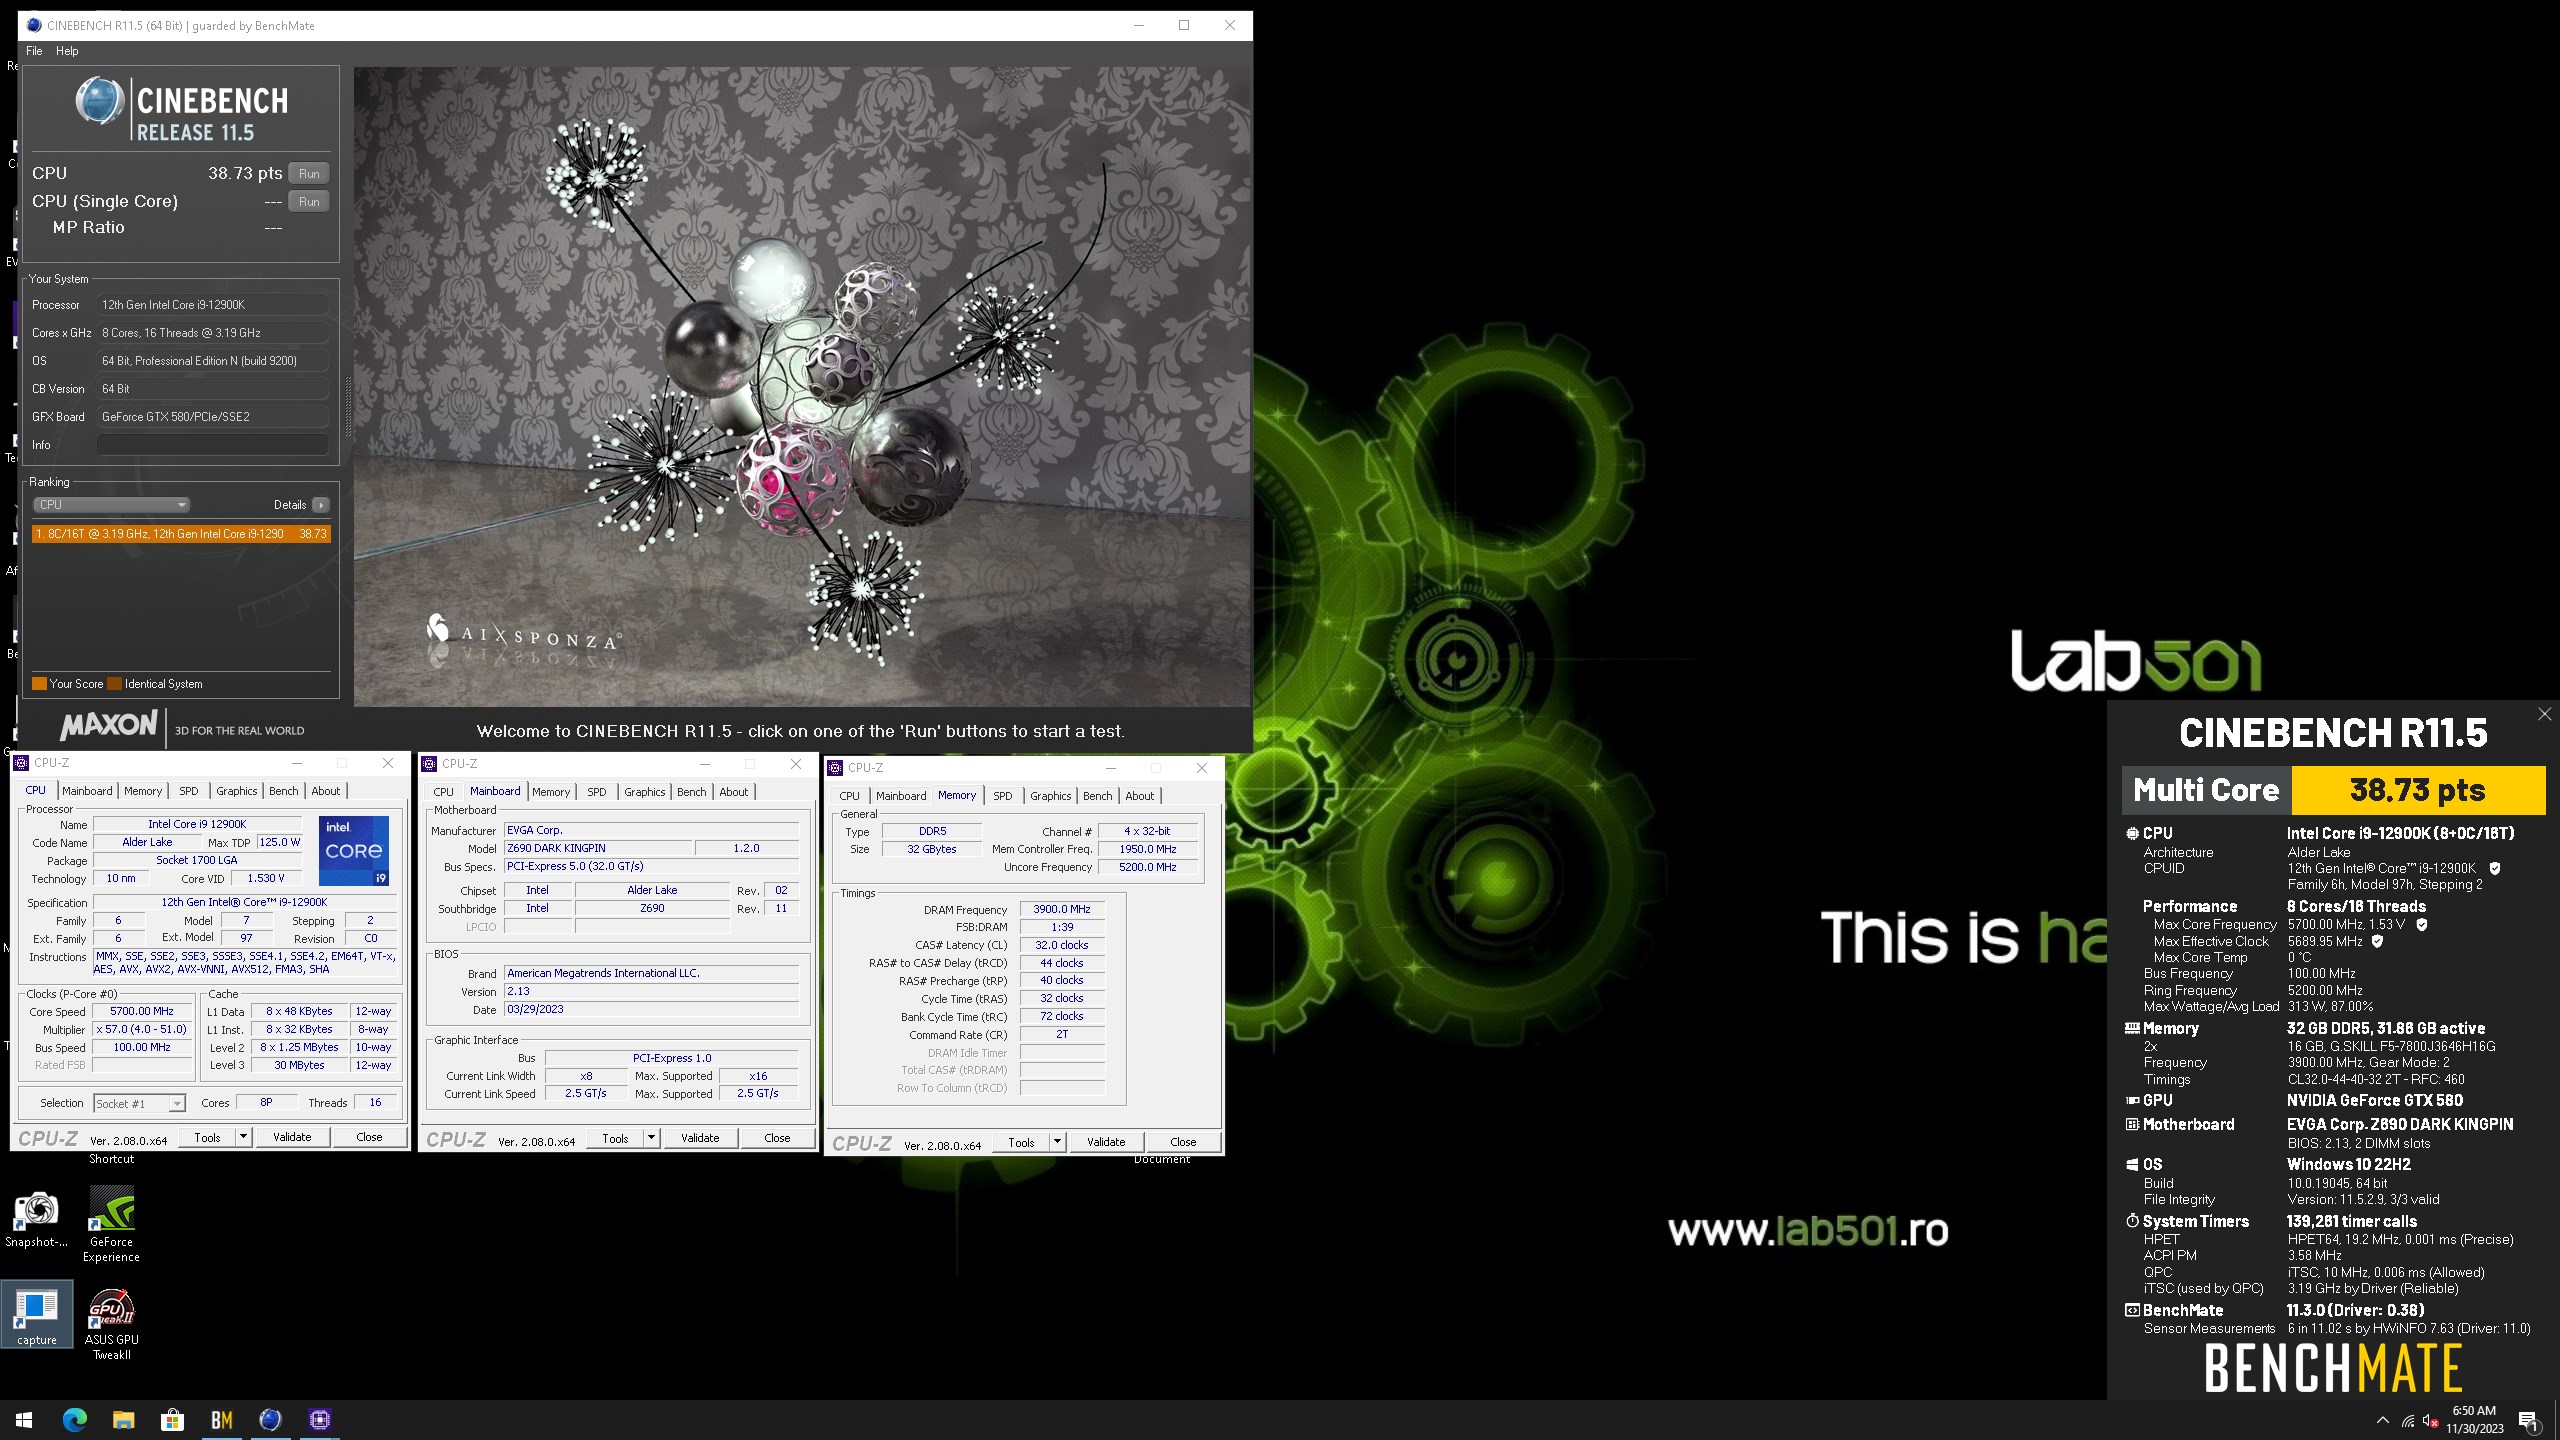
Task: Click Validate in the Mainboard CPU-Z window
Action: [x=700, y=1138]
